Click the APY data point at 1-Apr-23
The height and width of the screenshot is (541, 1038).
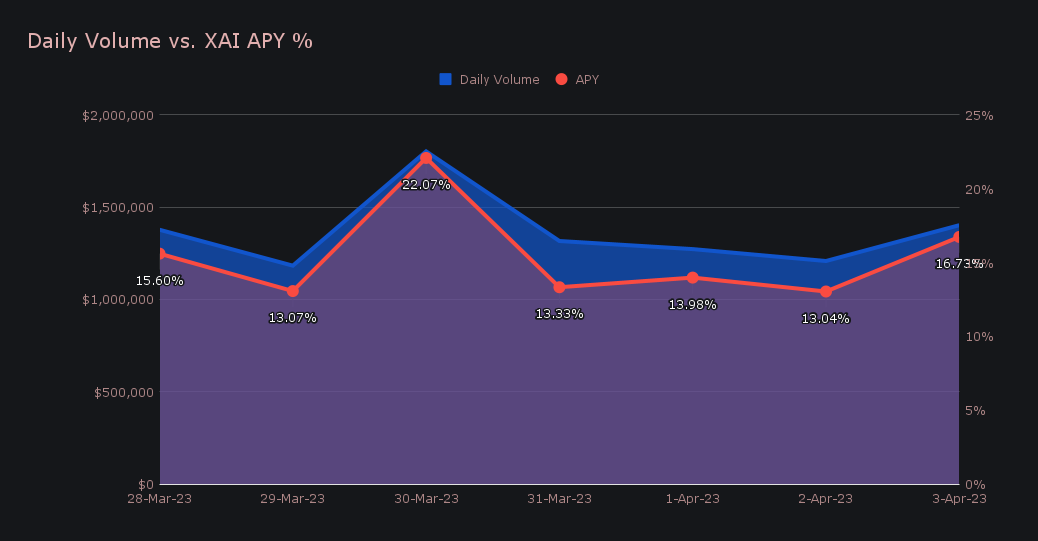pos(692,277)
